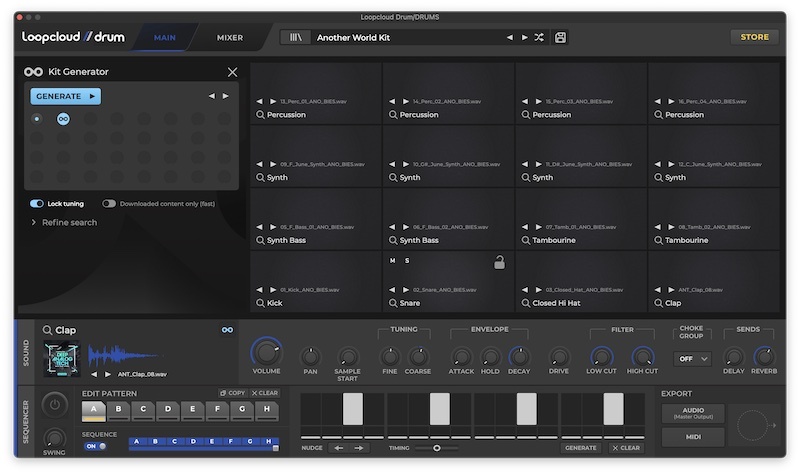Viewport: 800px width, 474px height.
Task: Toggle the Lock tuning switch
Action: click(x=37, y=203)
